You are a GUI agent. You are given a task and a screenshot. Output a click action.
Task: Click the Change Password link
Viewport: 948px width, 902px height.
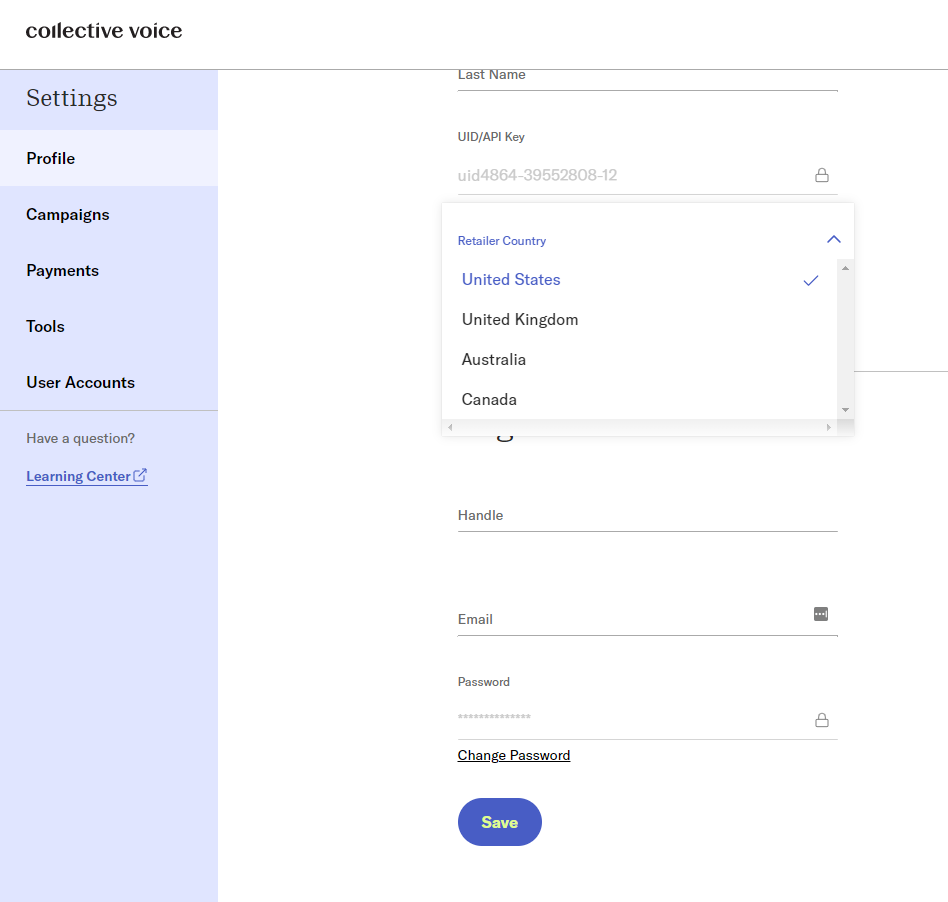(514, 755)
